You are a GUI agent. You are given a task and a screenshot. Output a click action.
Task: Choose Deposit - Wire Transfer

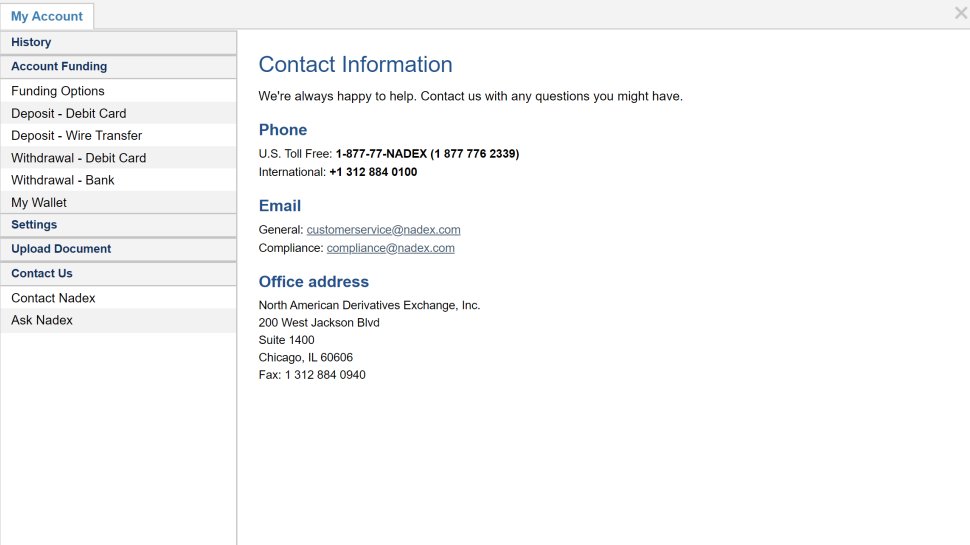[118, 135]
